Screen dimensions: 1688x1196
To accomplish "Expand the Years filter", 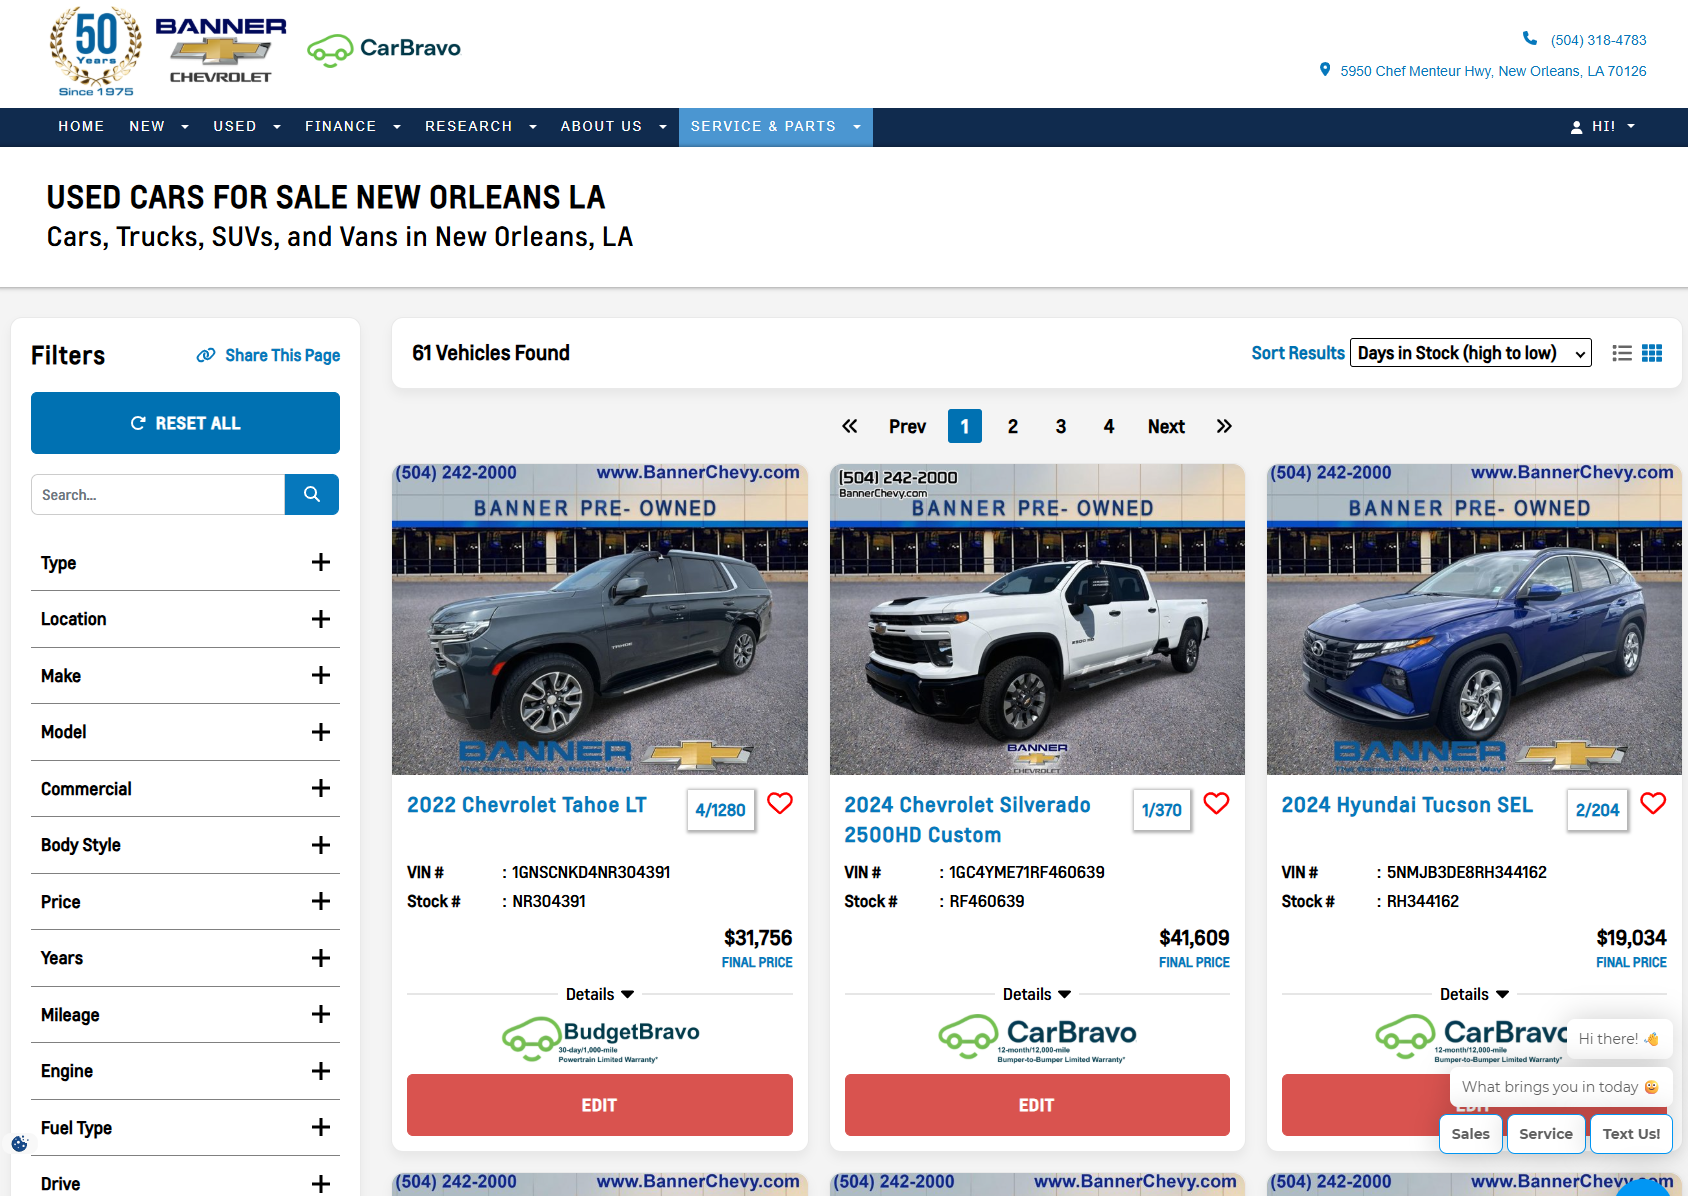I will pyautogui.click(x=185, y=958).
